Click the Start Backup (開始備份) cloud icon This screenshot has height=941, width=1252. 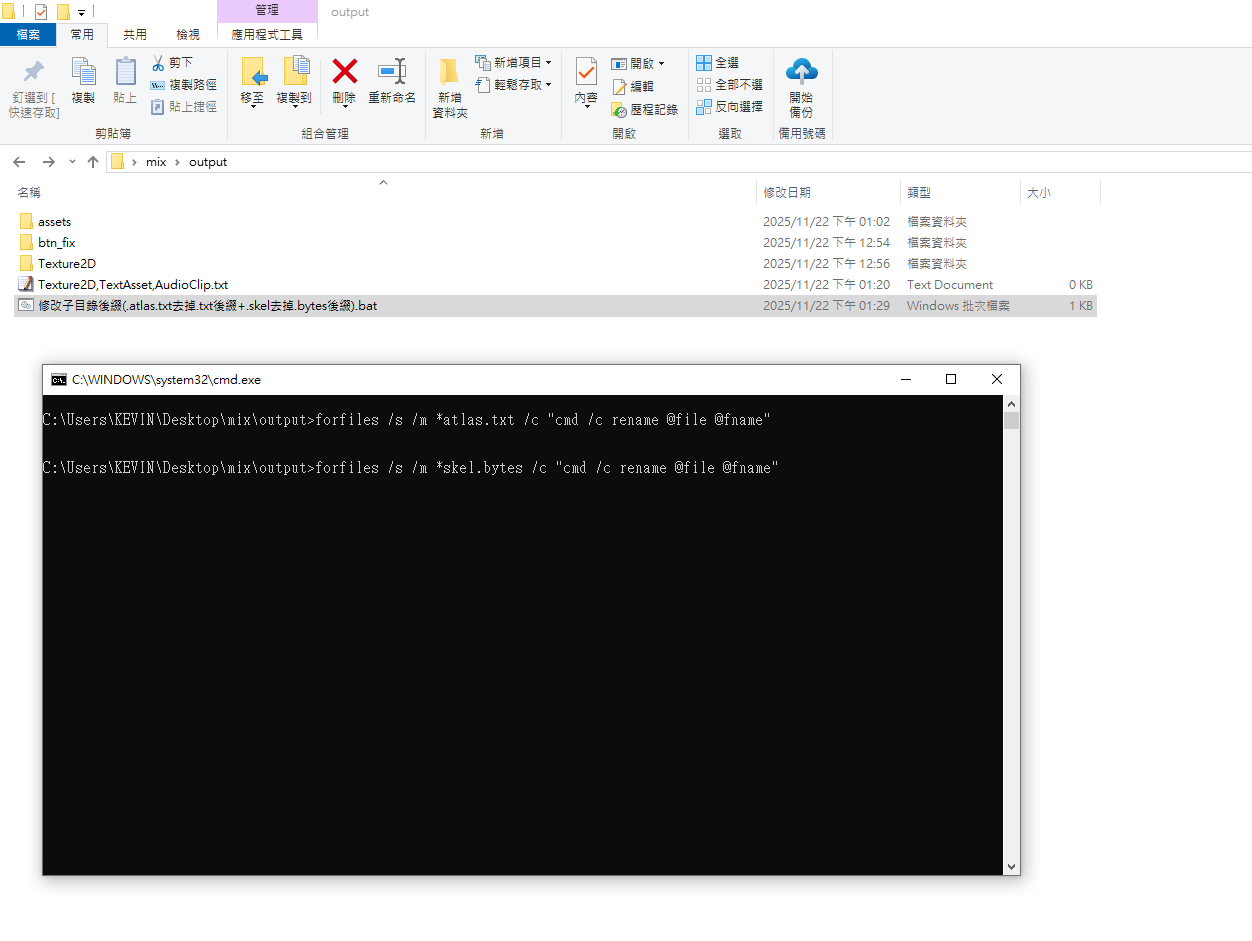(801, 72)
